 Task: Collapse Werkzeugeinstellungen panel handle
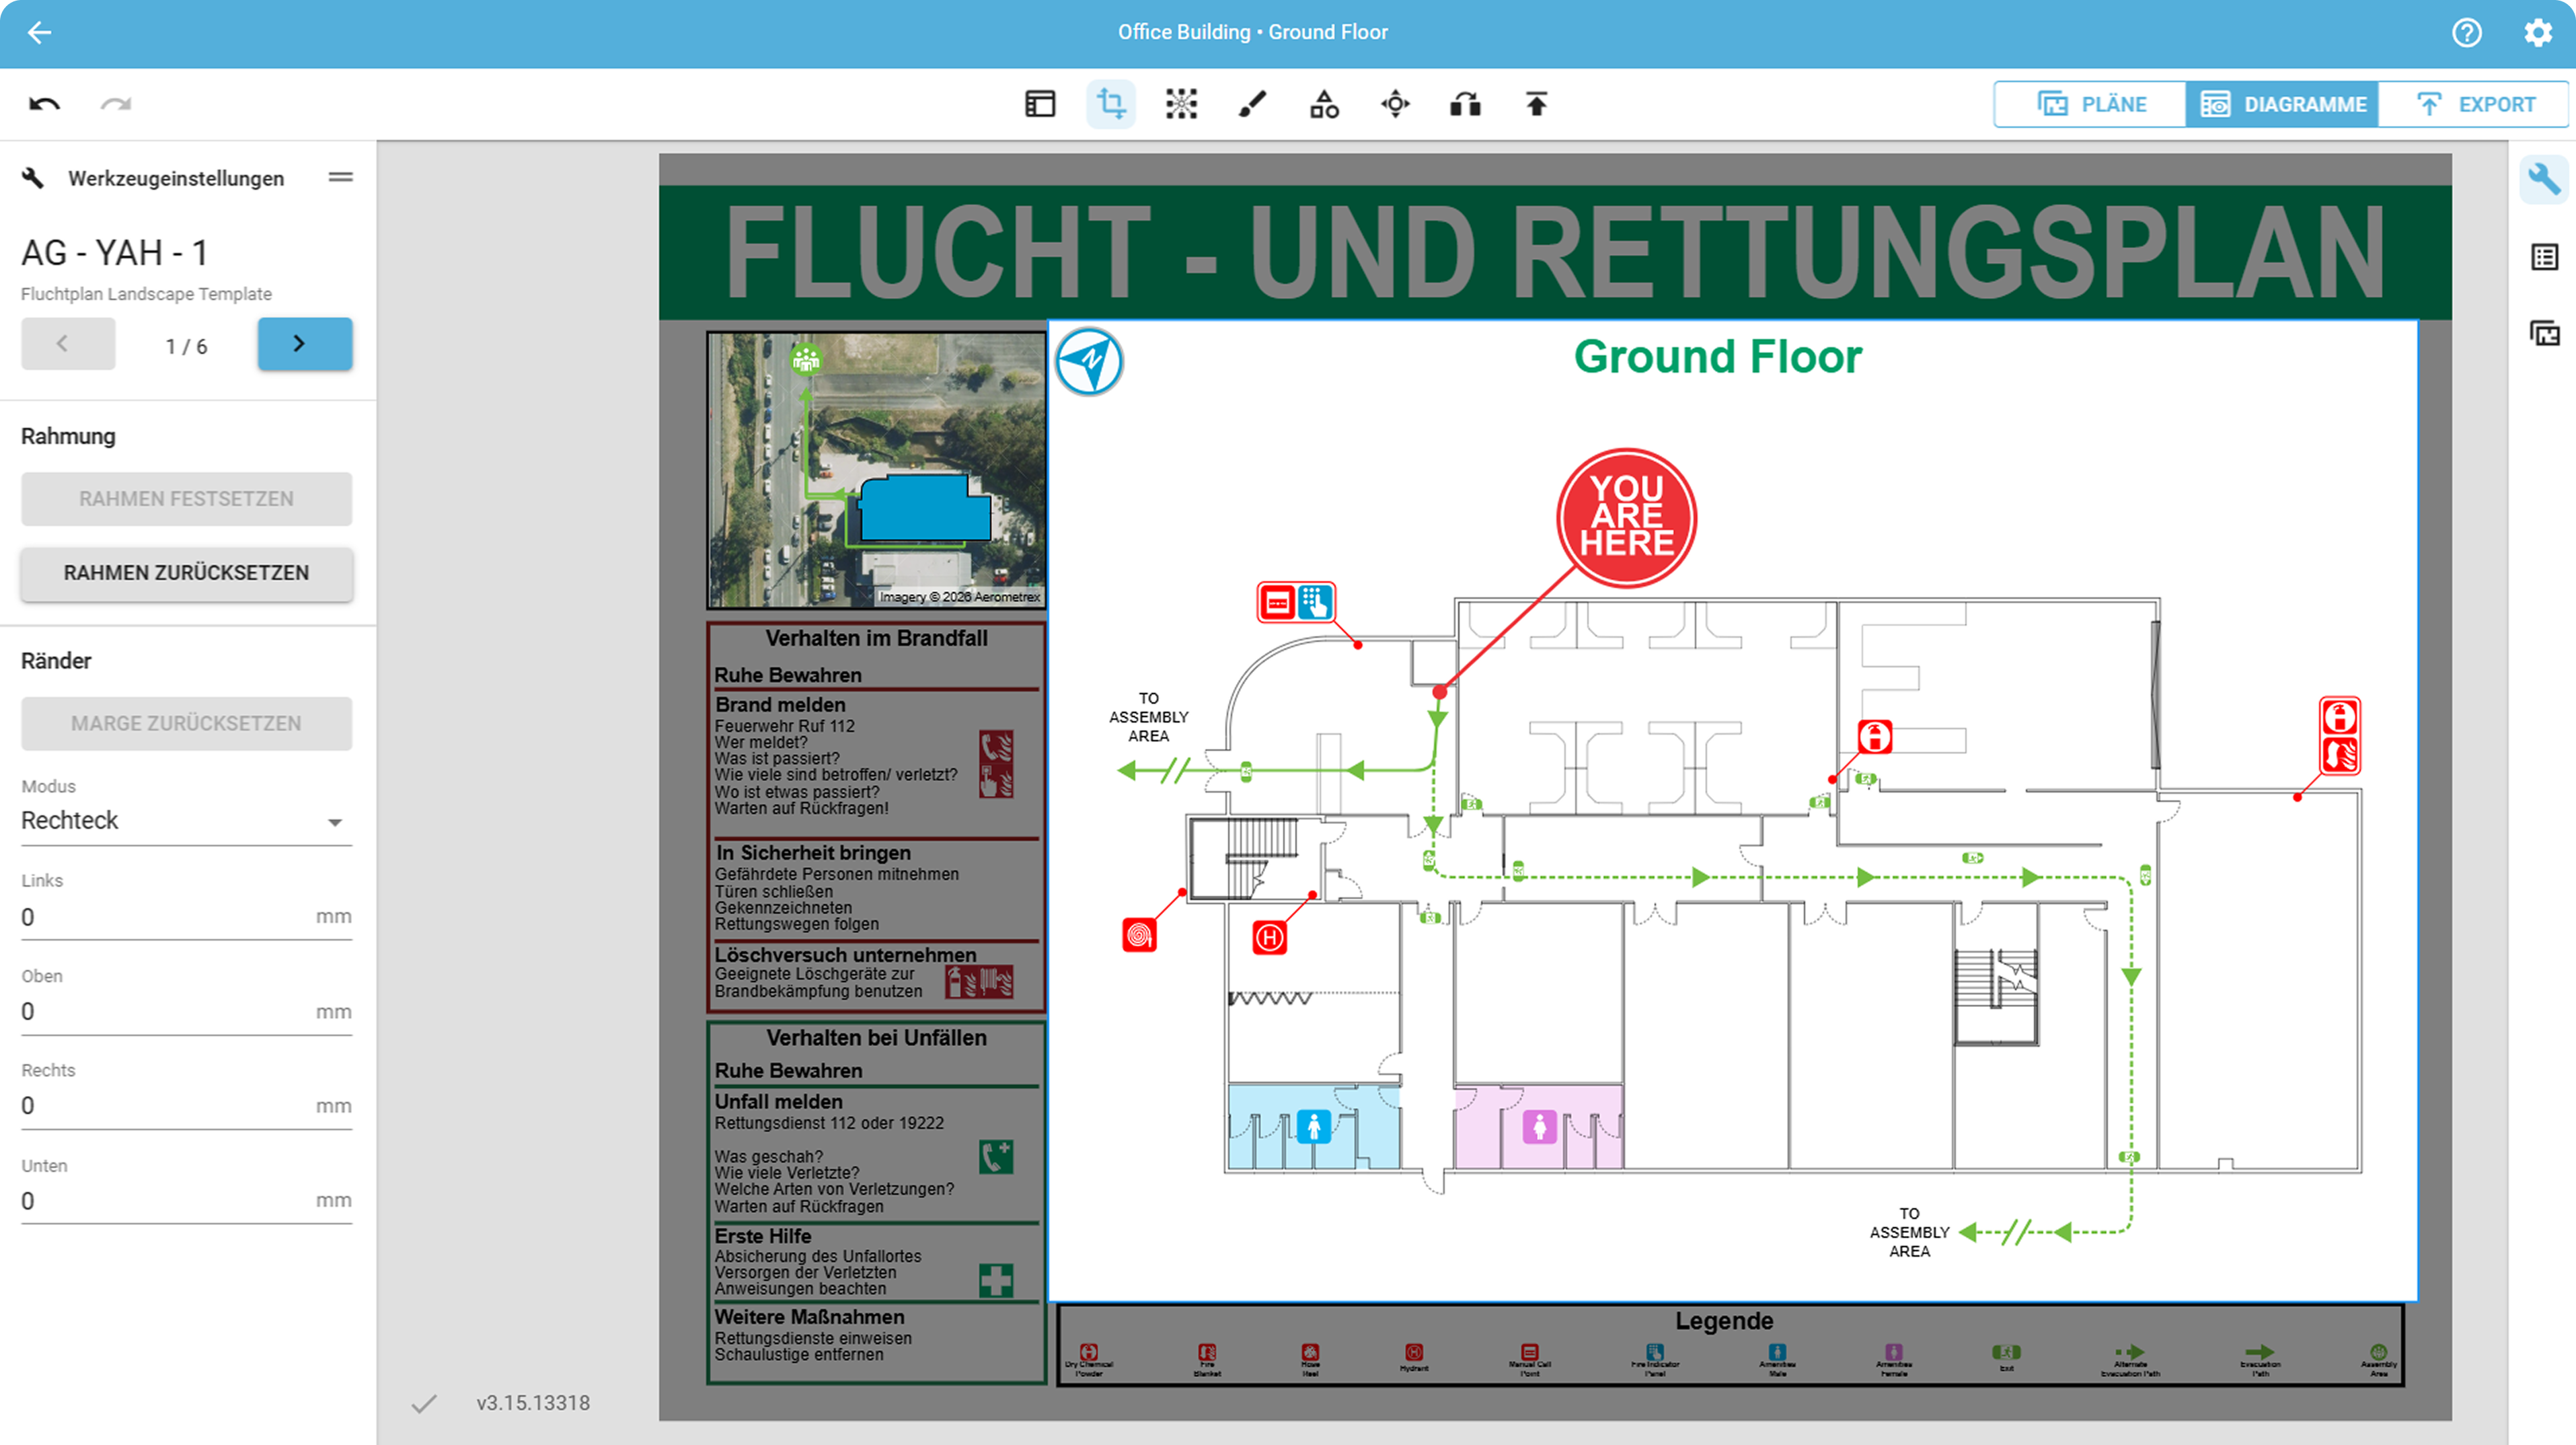coord(340,178)
